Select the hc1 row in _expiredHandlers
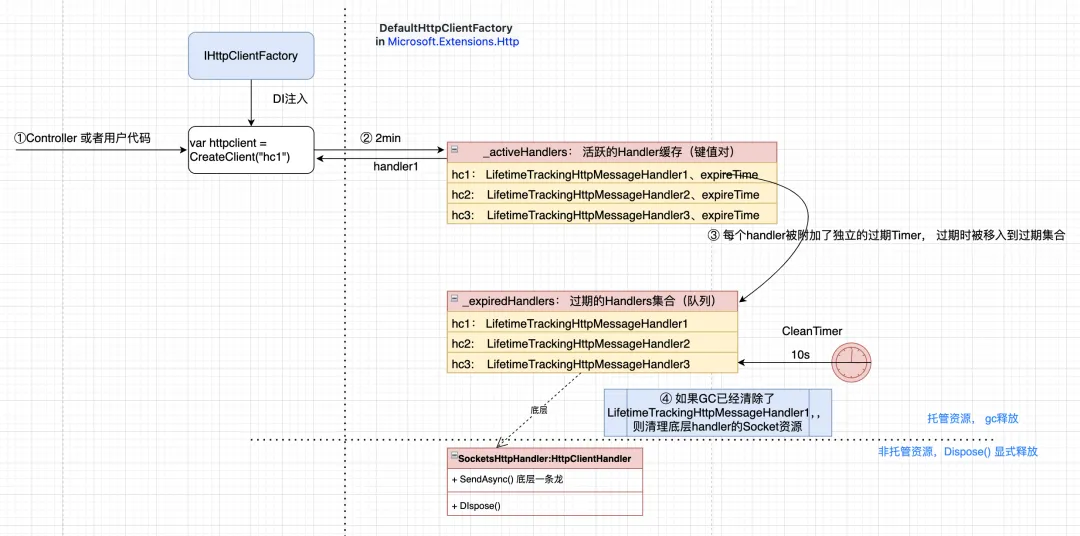This screenshot has height=536, width=1080. point(592,322)
